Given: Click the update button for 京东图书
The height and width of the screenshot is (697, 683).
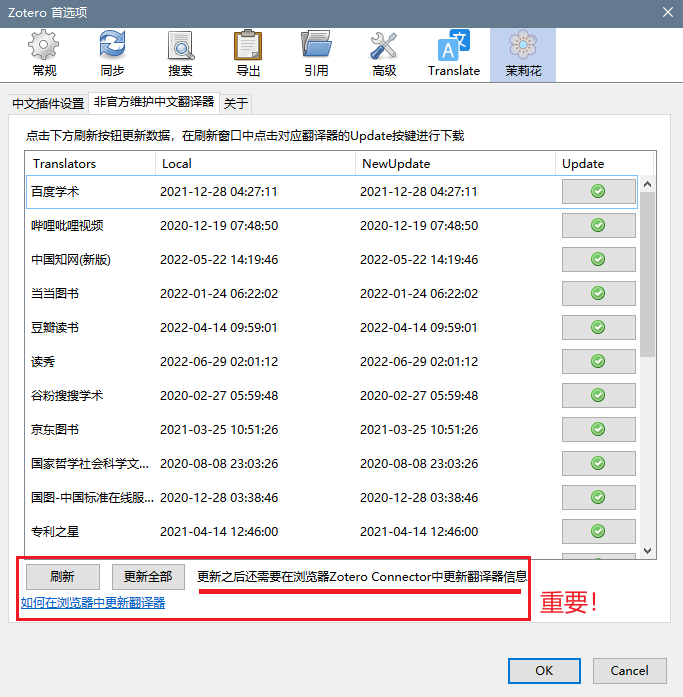Looking at the screenshot, I should tap(598, 429).
